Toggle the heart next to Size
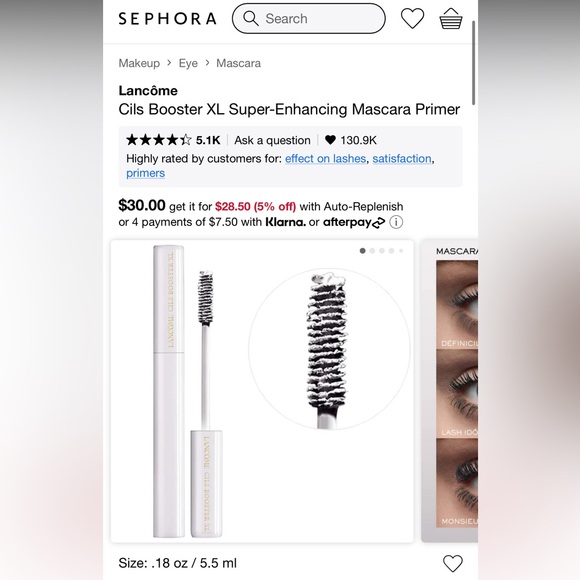This screenshot has width=580, height=580. click(x=453, y=563)
